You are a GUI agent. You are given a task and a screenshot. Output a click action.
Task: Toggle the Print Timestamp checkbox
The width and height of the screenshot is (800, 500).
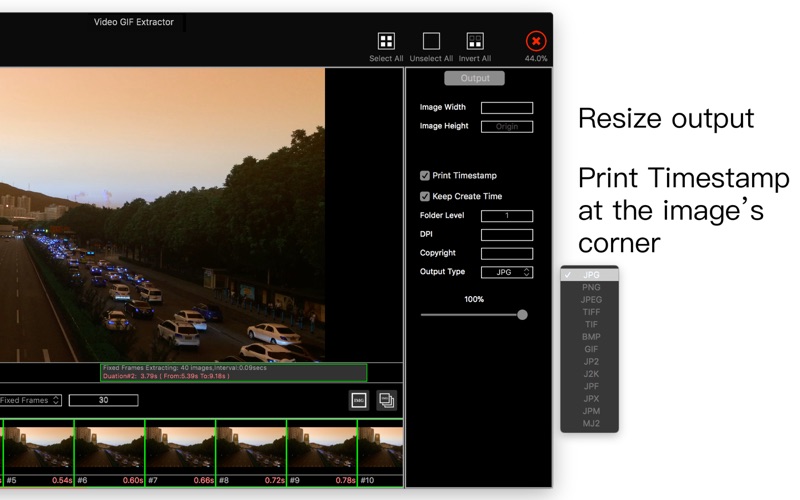[x=424, y=176]
